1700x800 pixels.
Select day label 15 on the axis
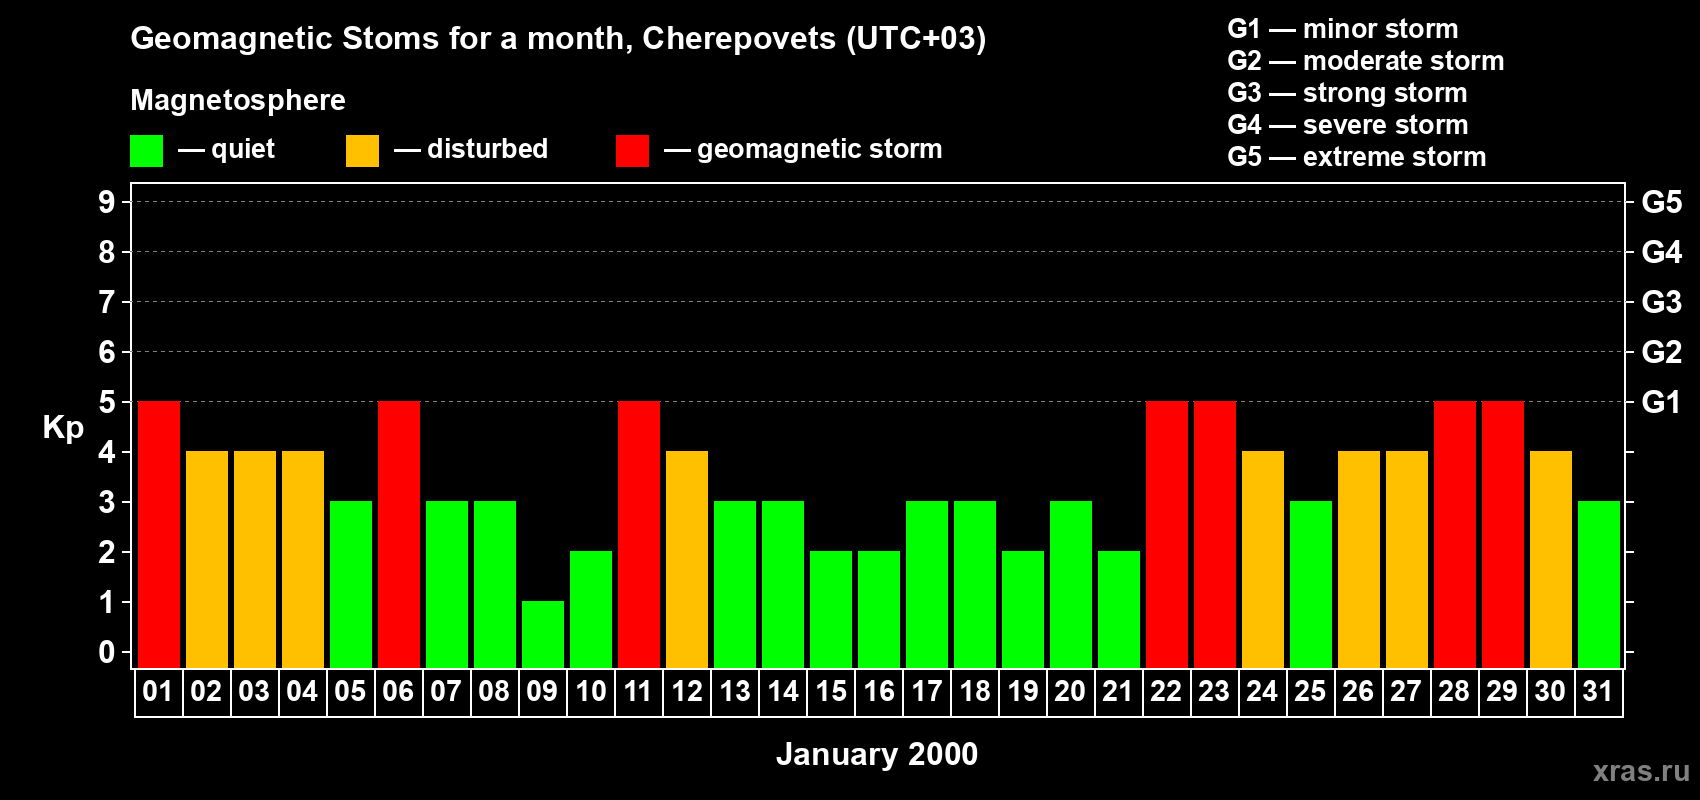tap(831, 692)
